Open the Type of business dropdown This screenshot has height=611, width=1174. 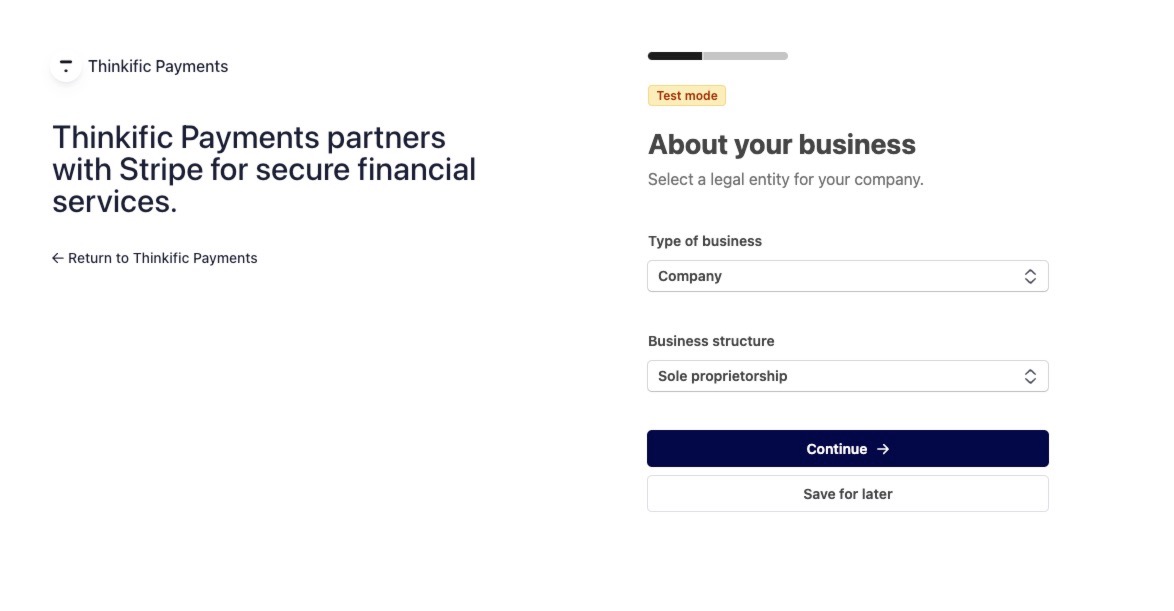848,276
